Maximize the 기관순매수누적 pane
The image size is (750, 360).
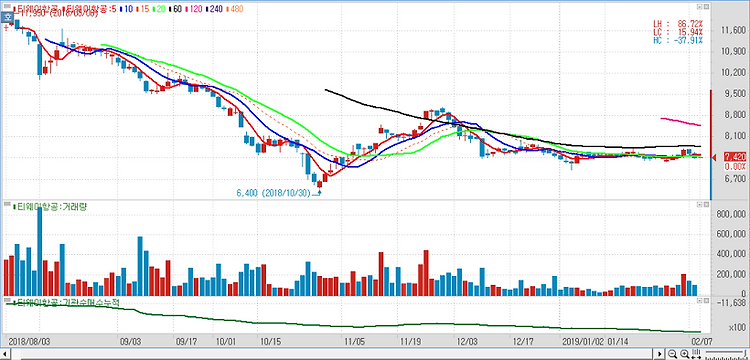(699, 301)
